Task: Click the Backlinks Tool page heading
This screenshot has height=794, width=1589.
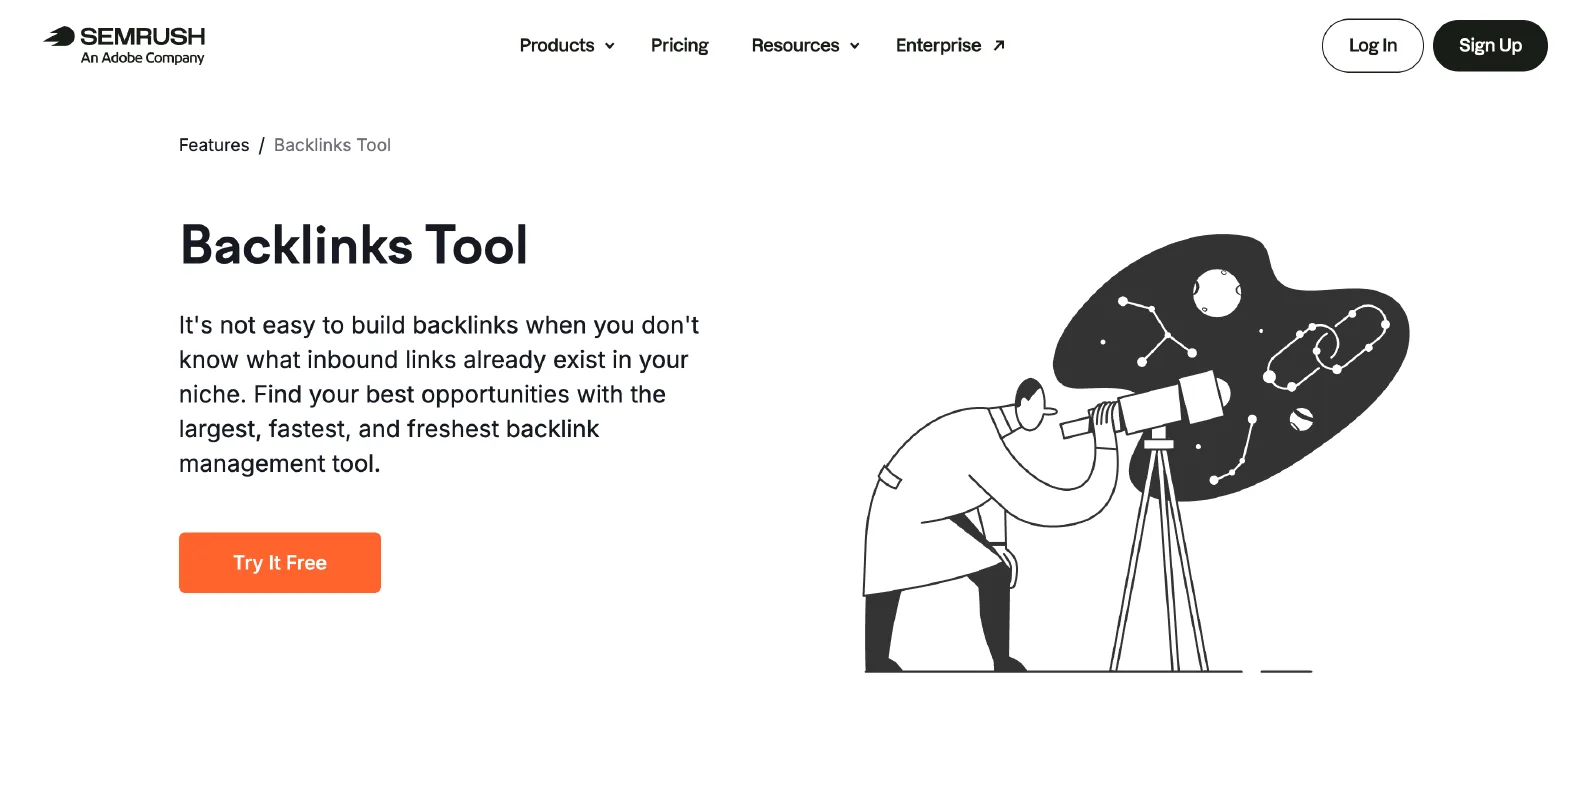Action: tap(354, 245)
